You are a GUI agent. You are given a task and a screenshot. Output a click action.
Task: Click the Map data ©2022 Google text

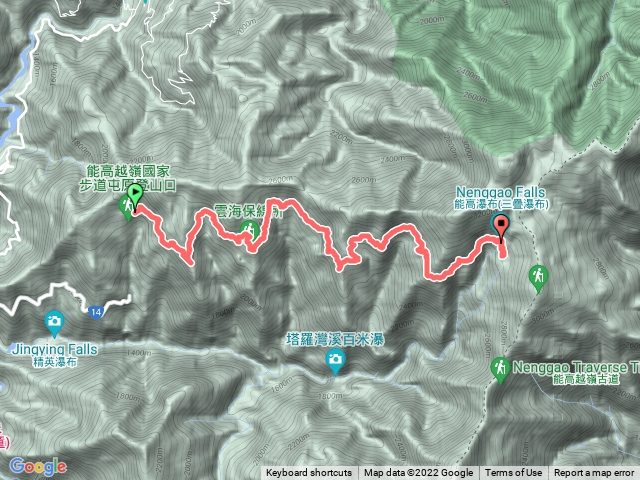[x=419, y=473]
